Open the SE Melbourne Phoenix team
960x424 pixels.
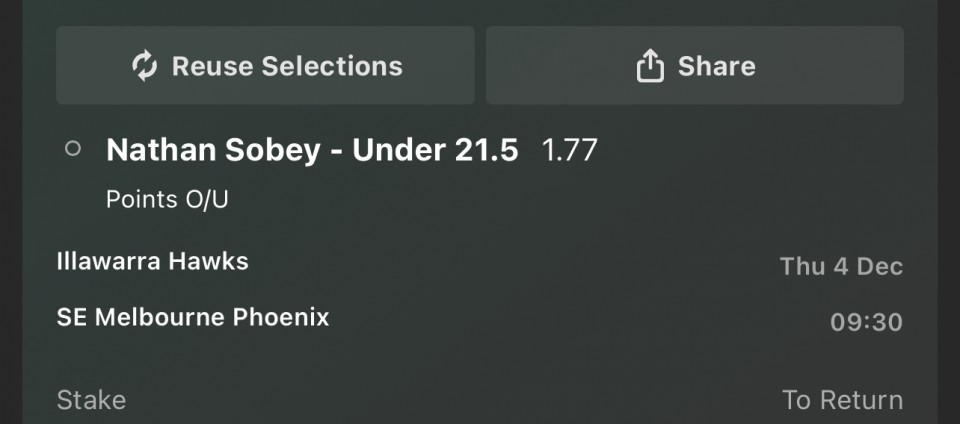pyautogui.click(x=192, y=318)
